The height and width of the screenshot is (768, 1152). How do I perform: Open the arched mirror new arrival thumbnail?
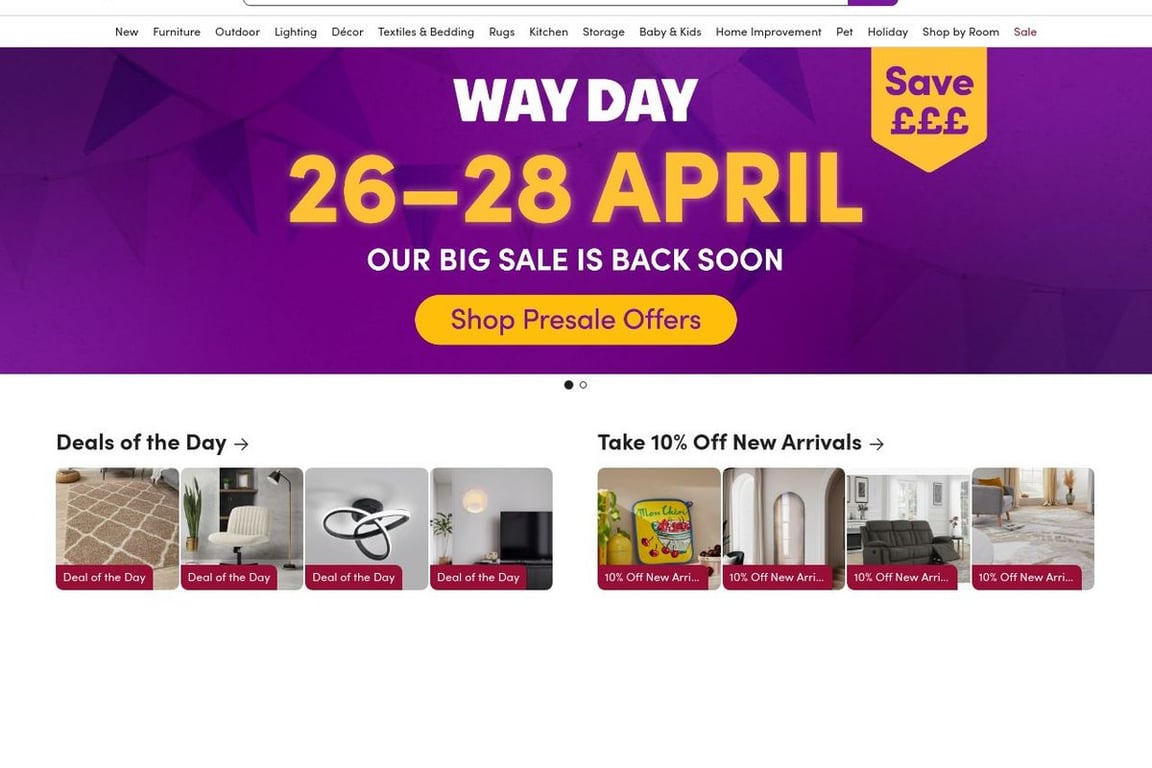click(784, 528)
